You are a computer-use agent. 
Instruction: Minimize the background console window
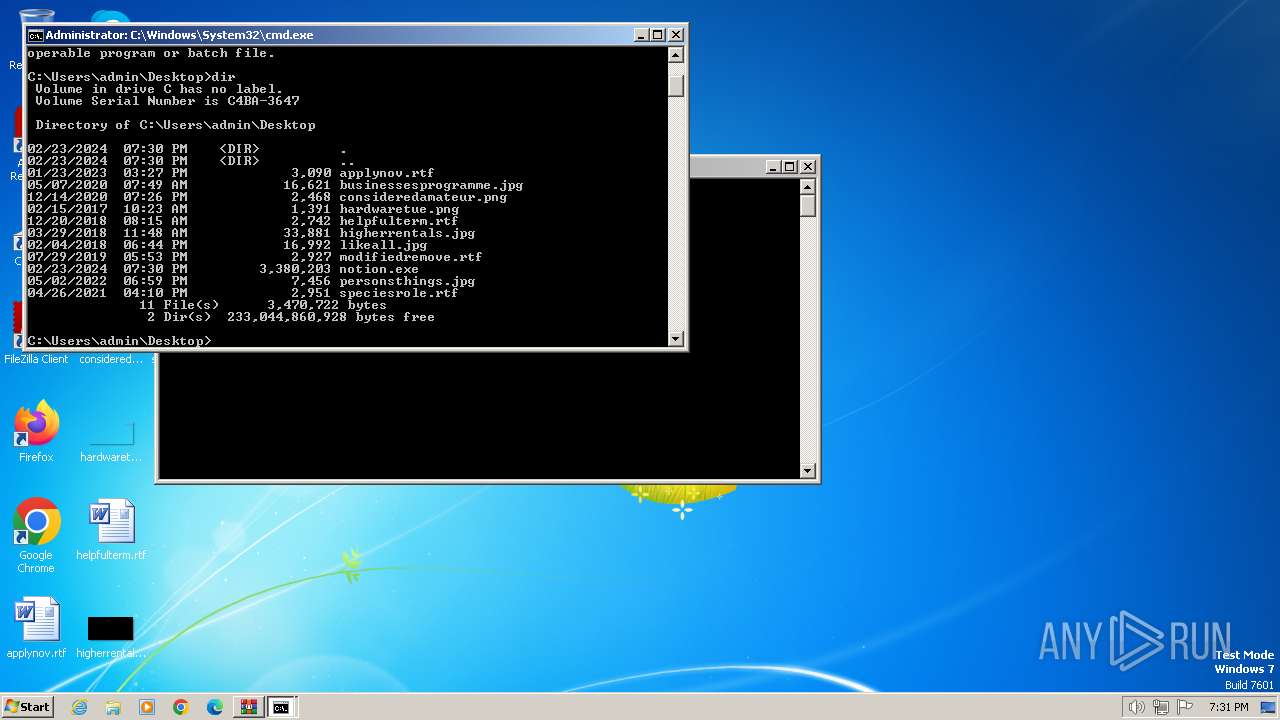pyautogui.click(x=773, y=167)
